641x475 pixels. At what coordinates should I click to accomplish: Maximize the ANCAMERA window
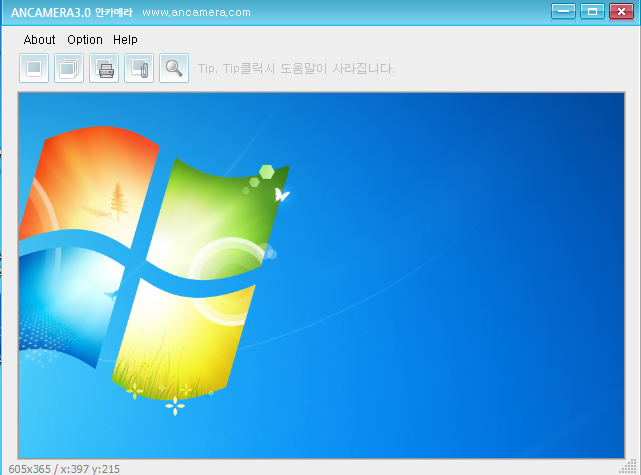coord(592,11)
